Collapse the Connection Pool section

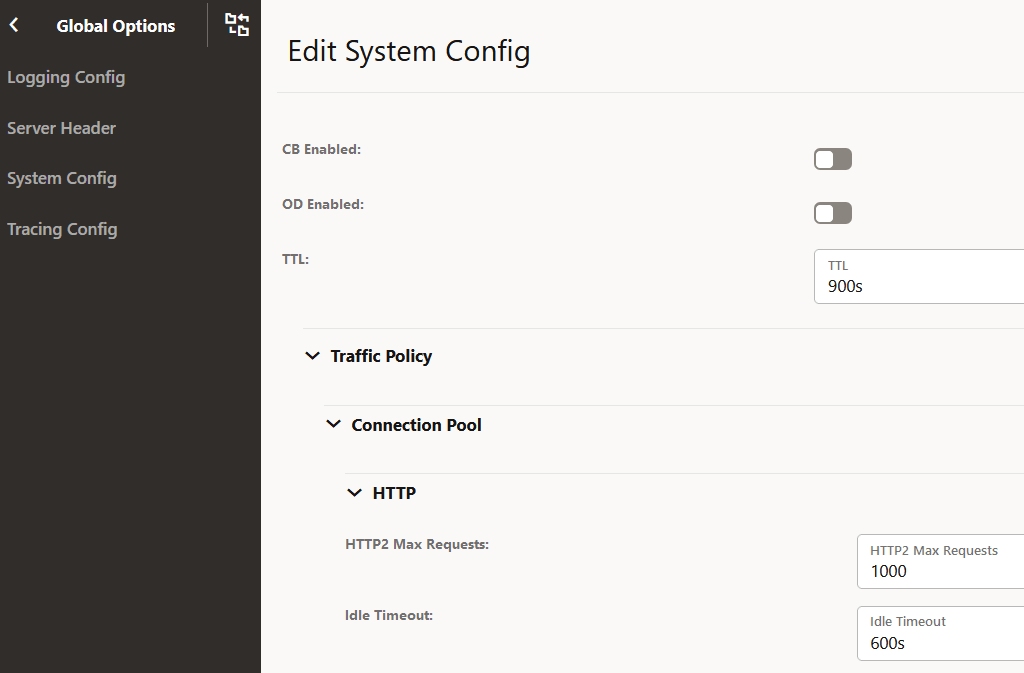tap(333, 424)
